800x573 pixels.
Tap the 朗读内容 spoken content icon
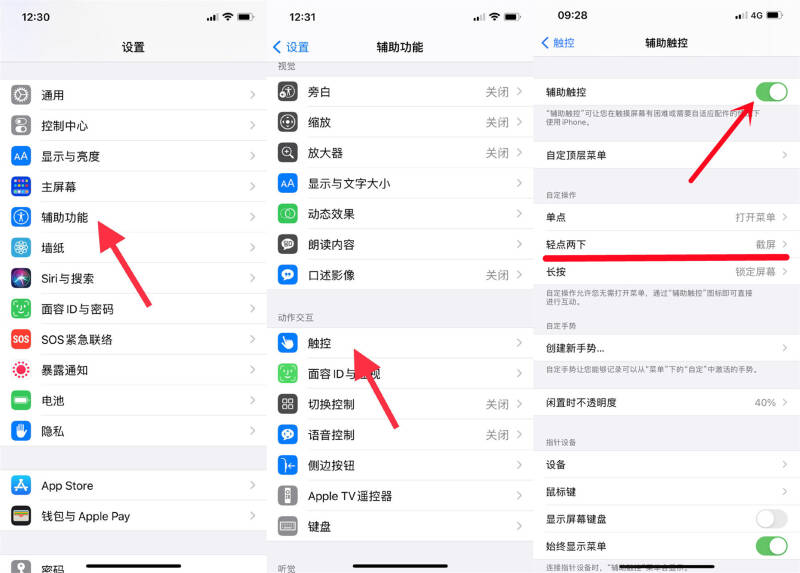pos(288,244)
